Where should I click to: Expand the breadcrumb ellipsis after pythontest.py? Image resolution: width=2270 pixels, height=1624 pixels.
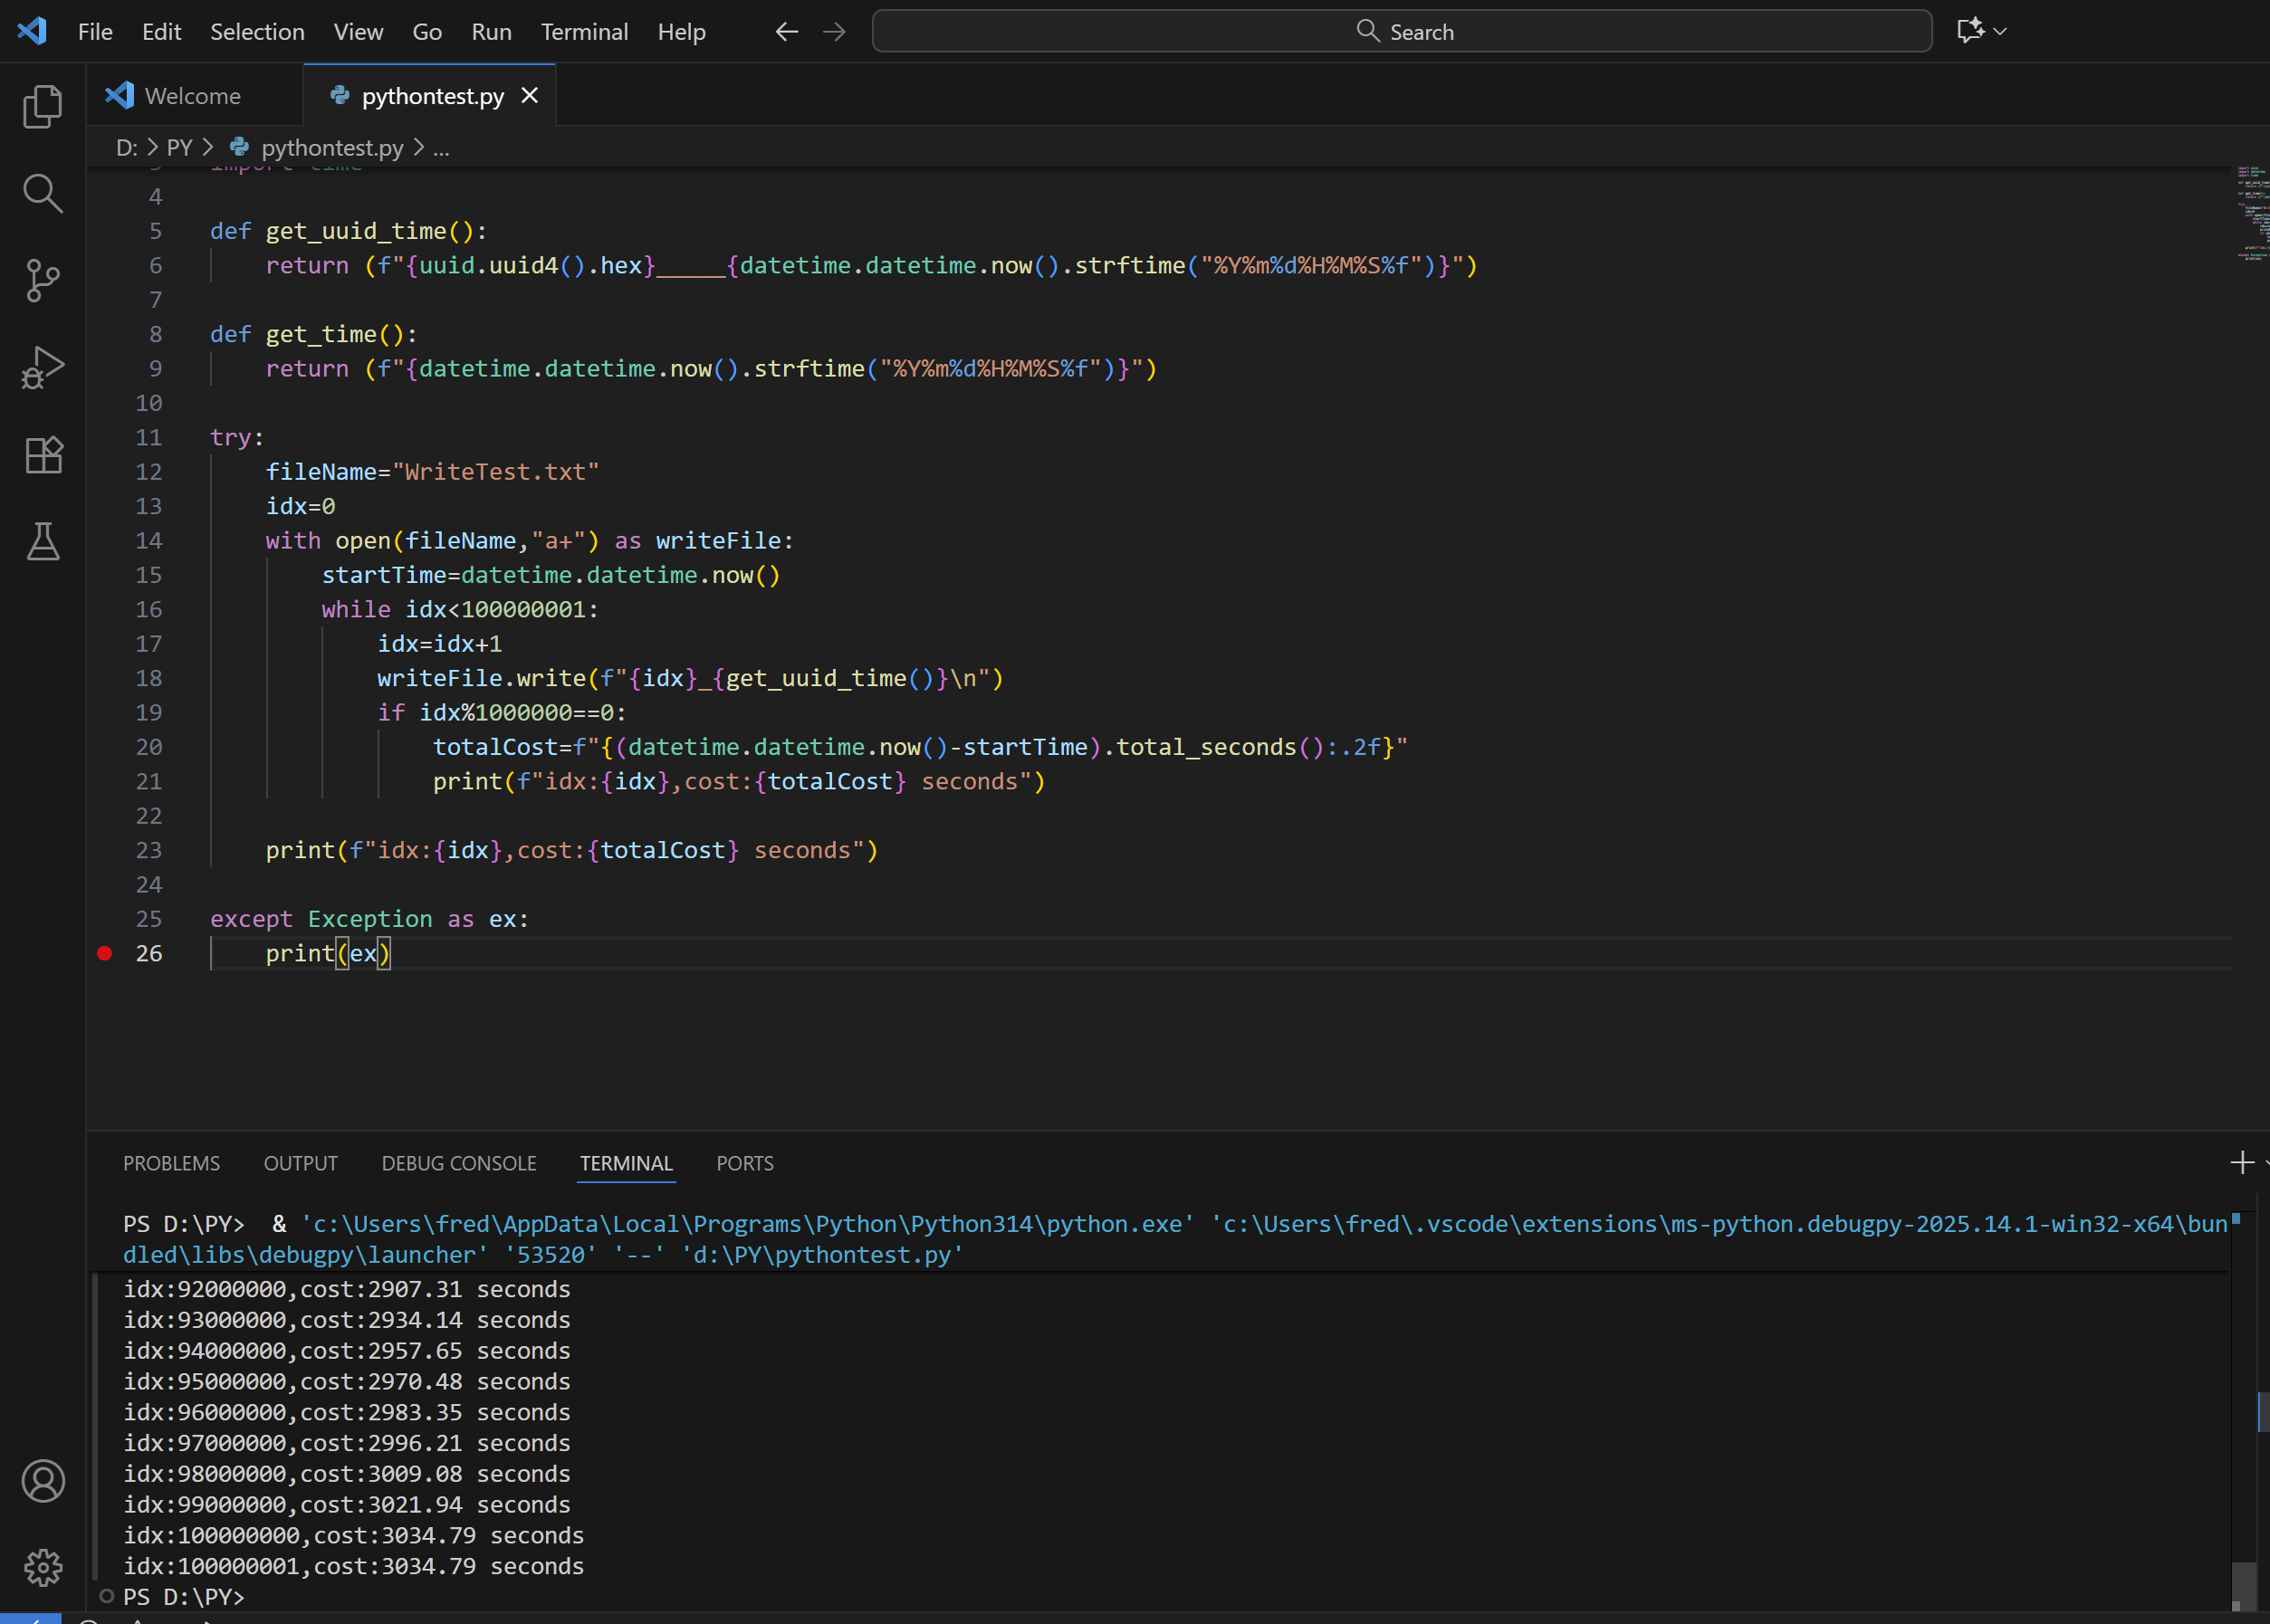[441, 148]
